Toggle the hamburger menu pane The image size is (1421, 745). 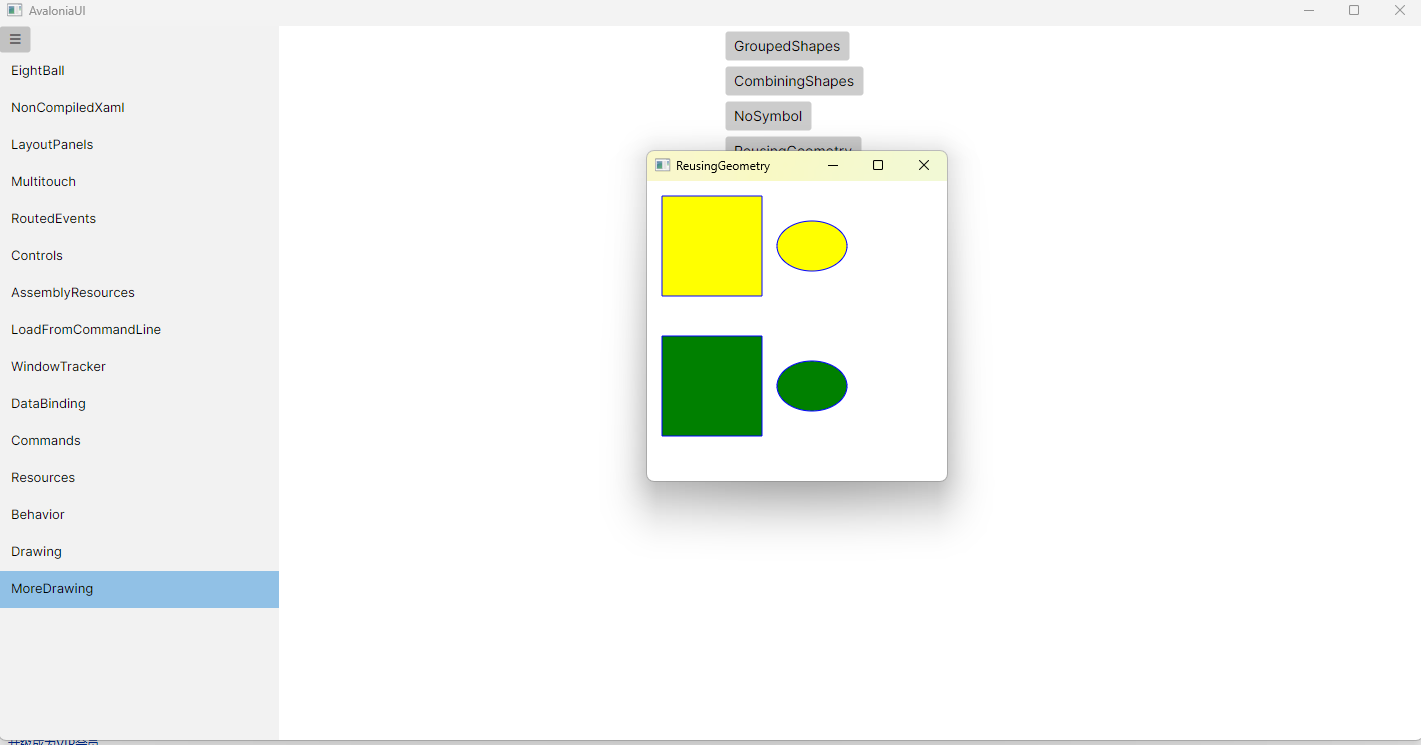(x=15, y=39)
